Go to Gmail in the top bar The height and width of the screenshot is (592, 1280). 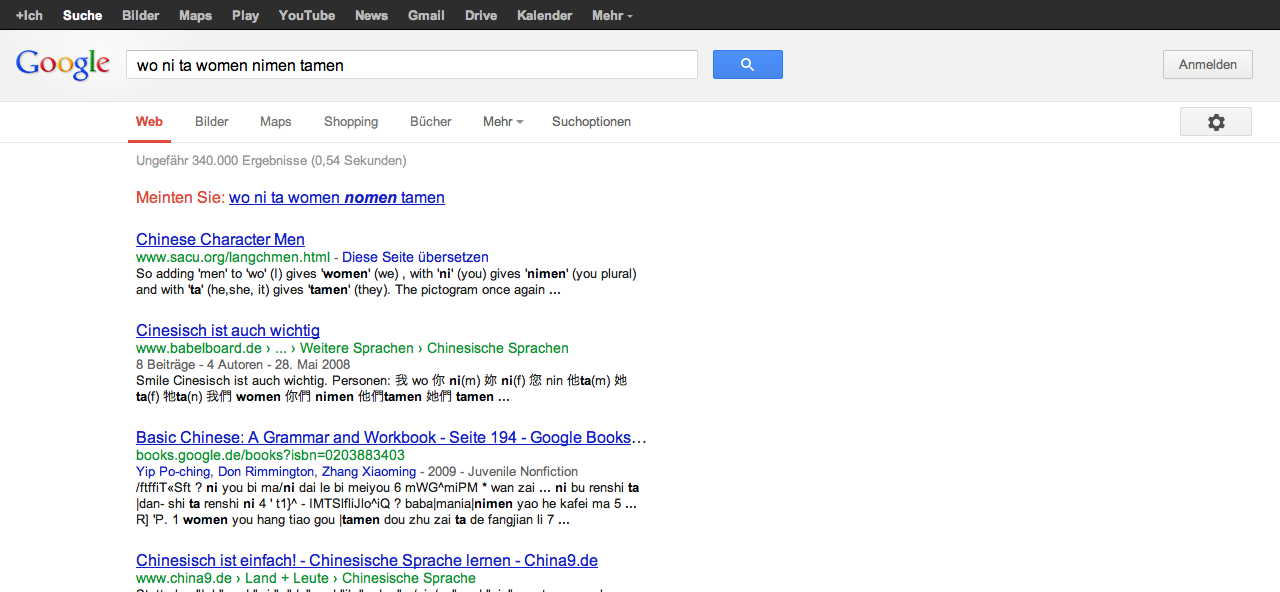pos(426,15)
